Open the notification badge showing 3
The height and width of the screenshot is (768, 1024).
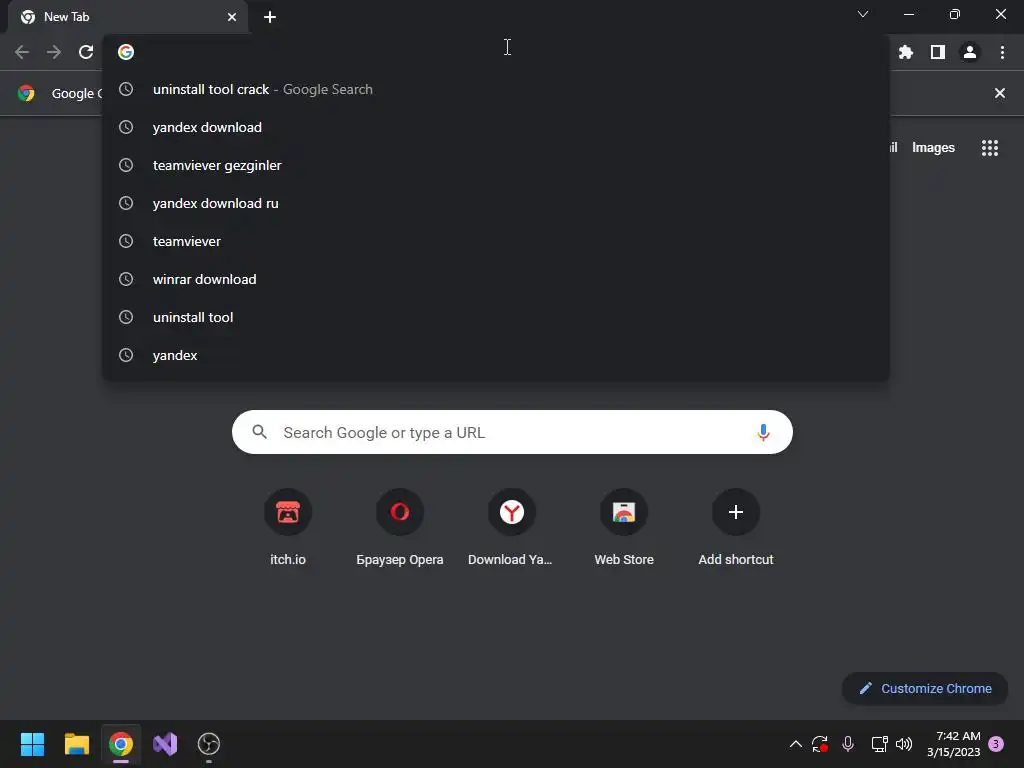pyautogui.click(x=996, y=744)
